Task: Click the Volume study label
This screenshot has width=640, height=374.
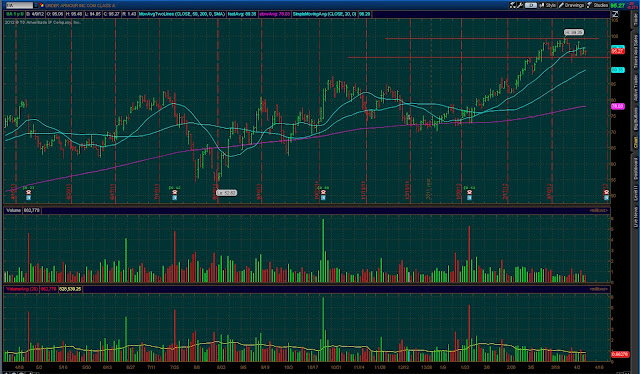Action: point(13,210)
